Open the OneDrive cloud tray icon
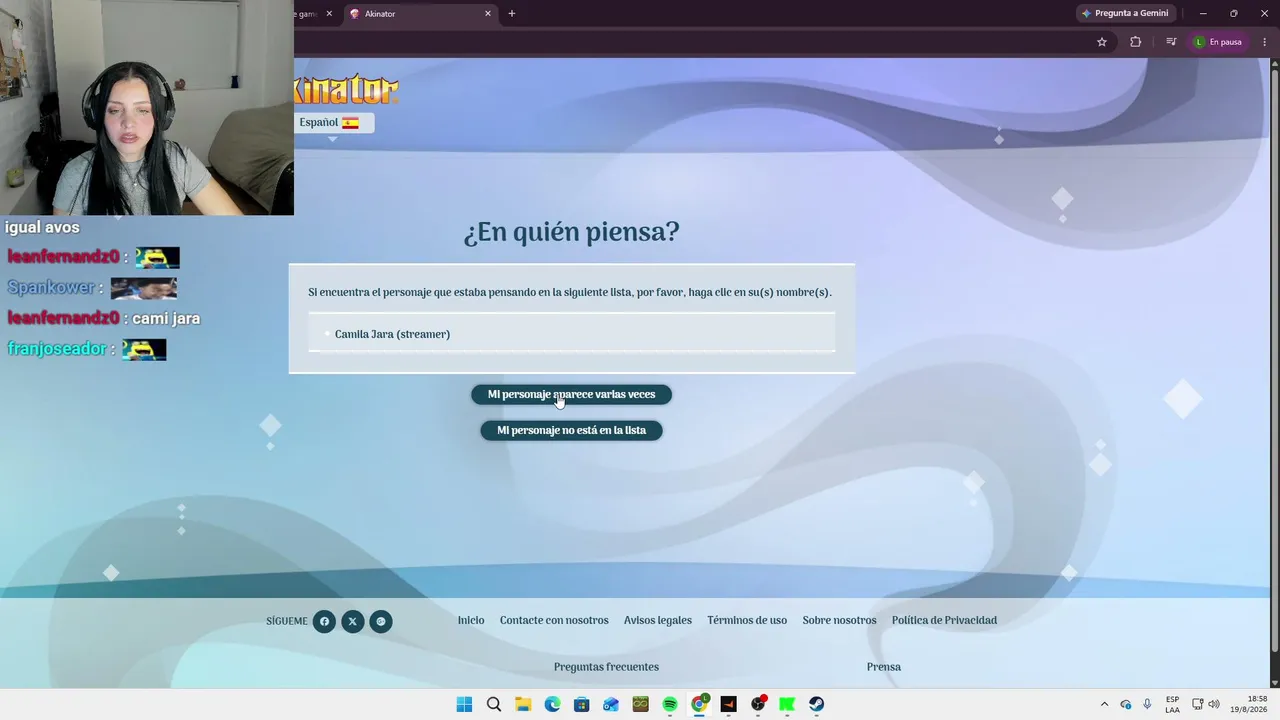The width and height of the screenshot is (1280, 720). coord(1126,704)
